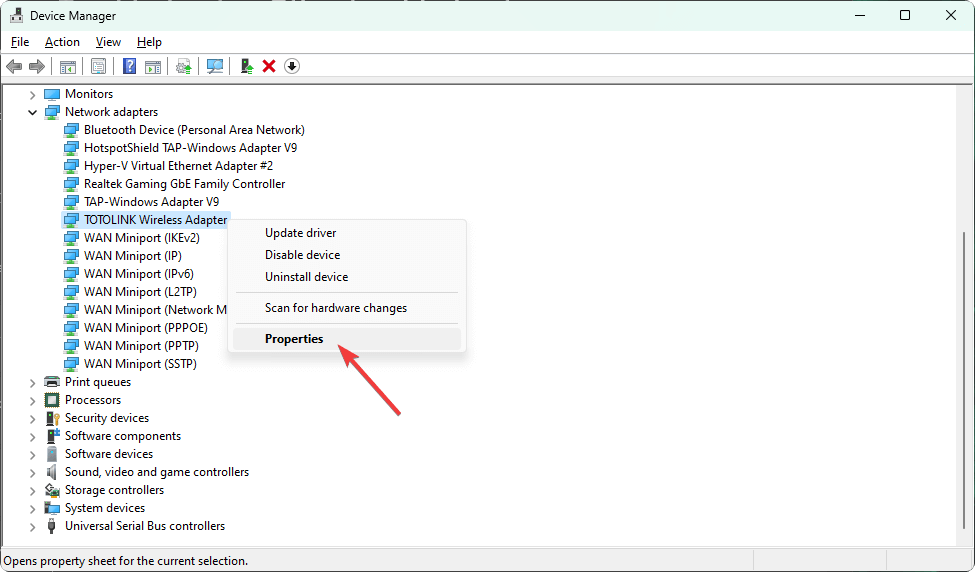The width and height of the screenshot is (975, 572).
Task: Select WAN Miniport (IKEv2)
Action: coord(142,238)
